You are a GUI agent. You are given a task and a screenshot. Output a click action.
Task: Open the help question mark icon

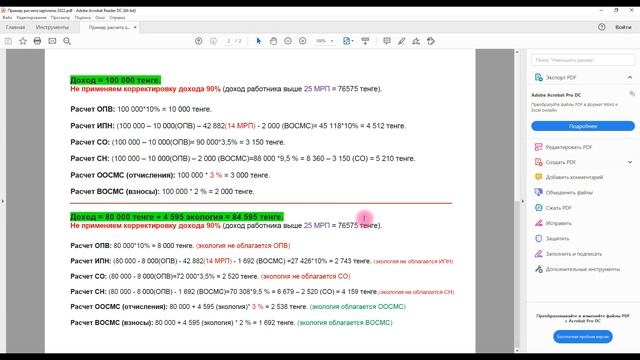[602, 27]
